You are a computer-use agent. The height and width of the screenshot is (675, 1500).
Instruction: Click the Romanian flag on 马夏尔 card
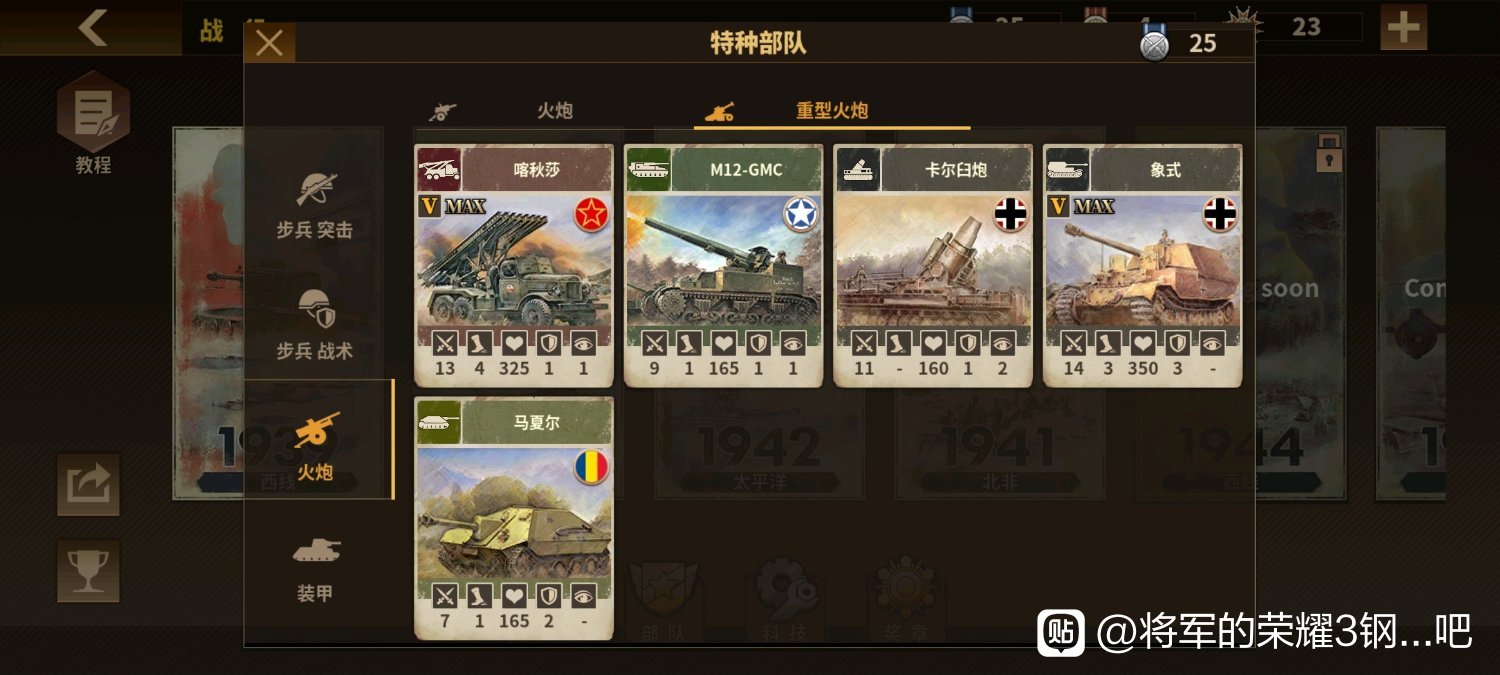pyautogui.click(x=591, y=467)
